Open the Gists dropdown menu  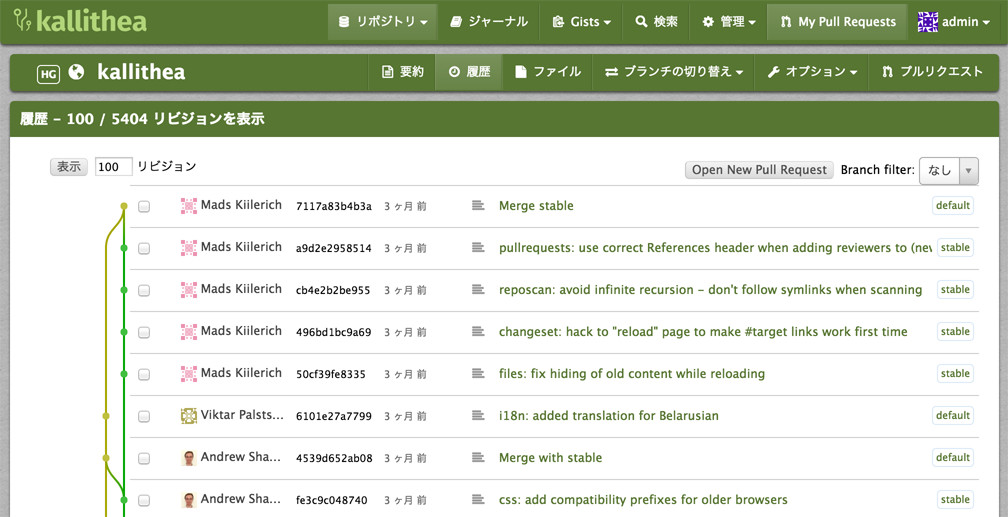581,22
